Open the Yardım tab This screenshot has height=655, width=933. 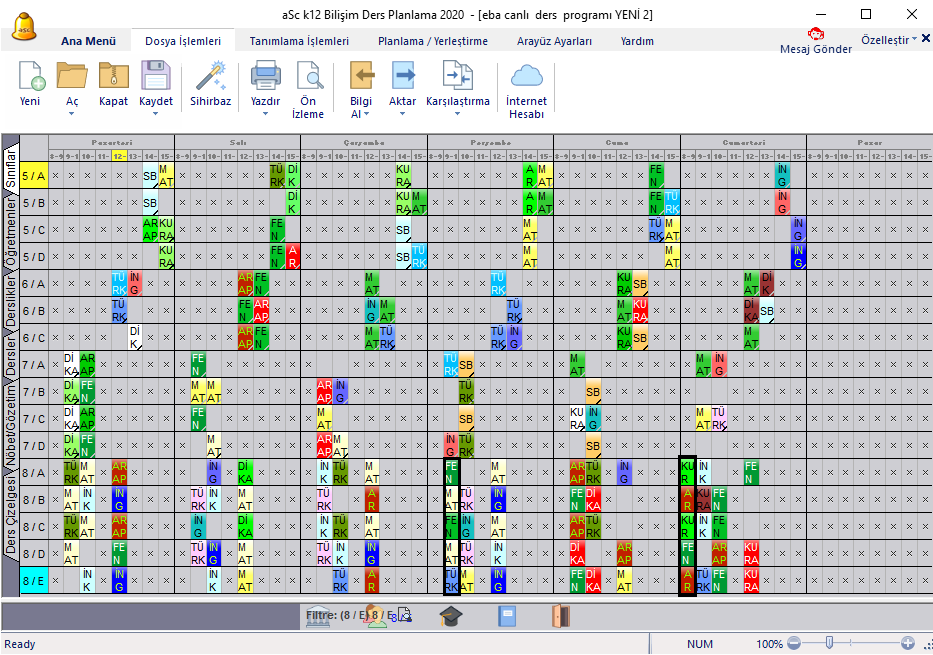[637, 41]
